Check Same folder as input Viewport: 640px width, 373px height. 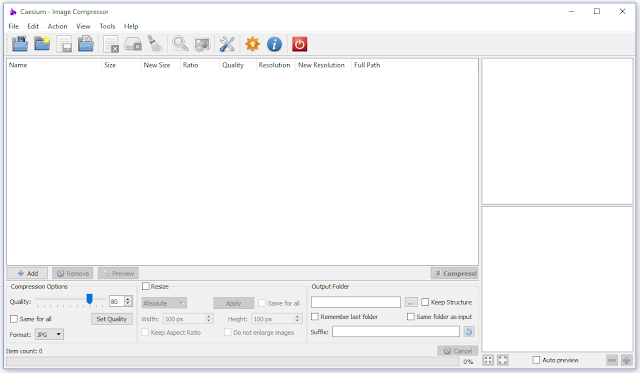point(411,316)
